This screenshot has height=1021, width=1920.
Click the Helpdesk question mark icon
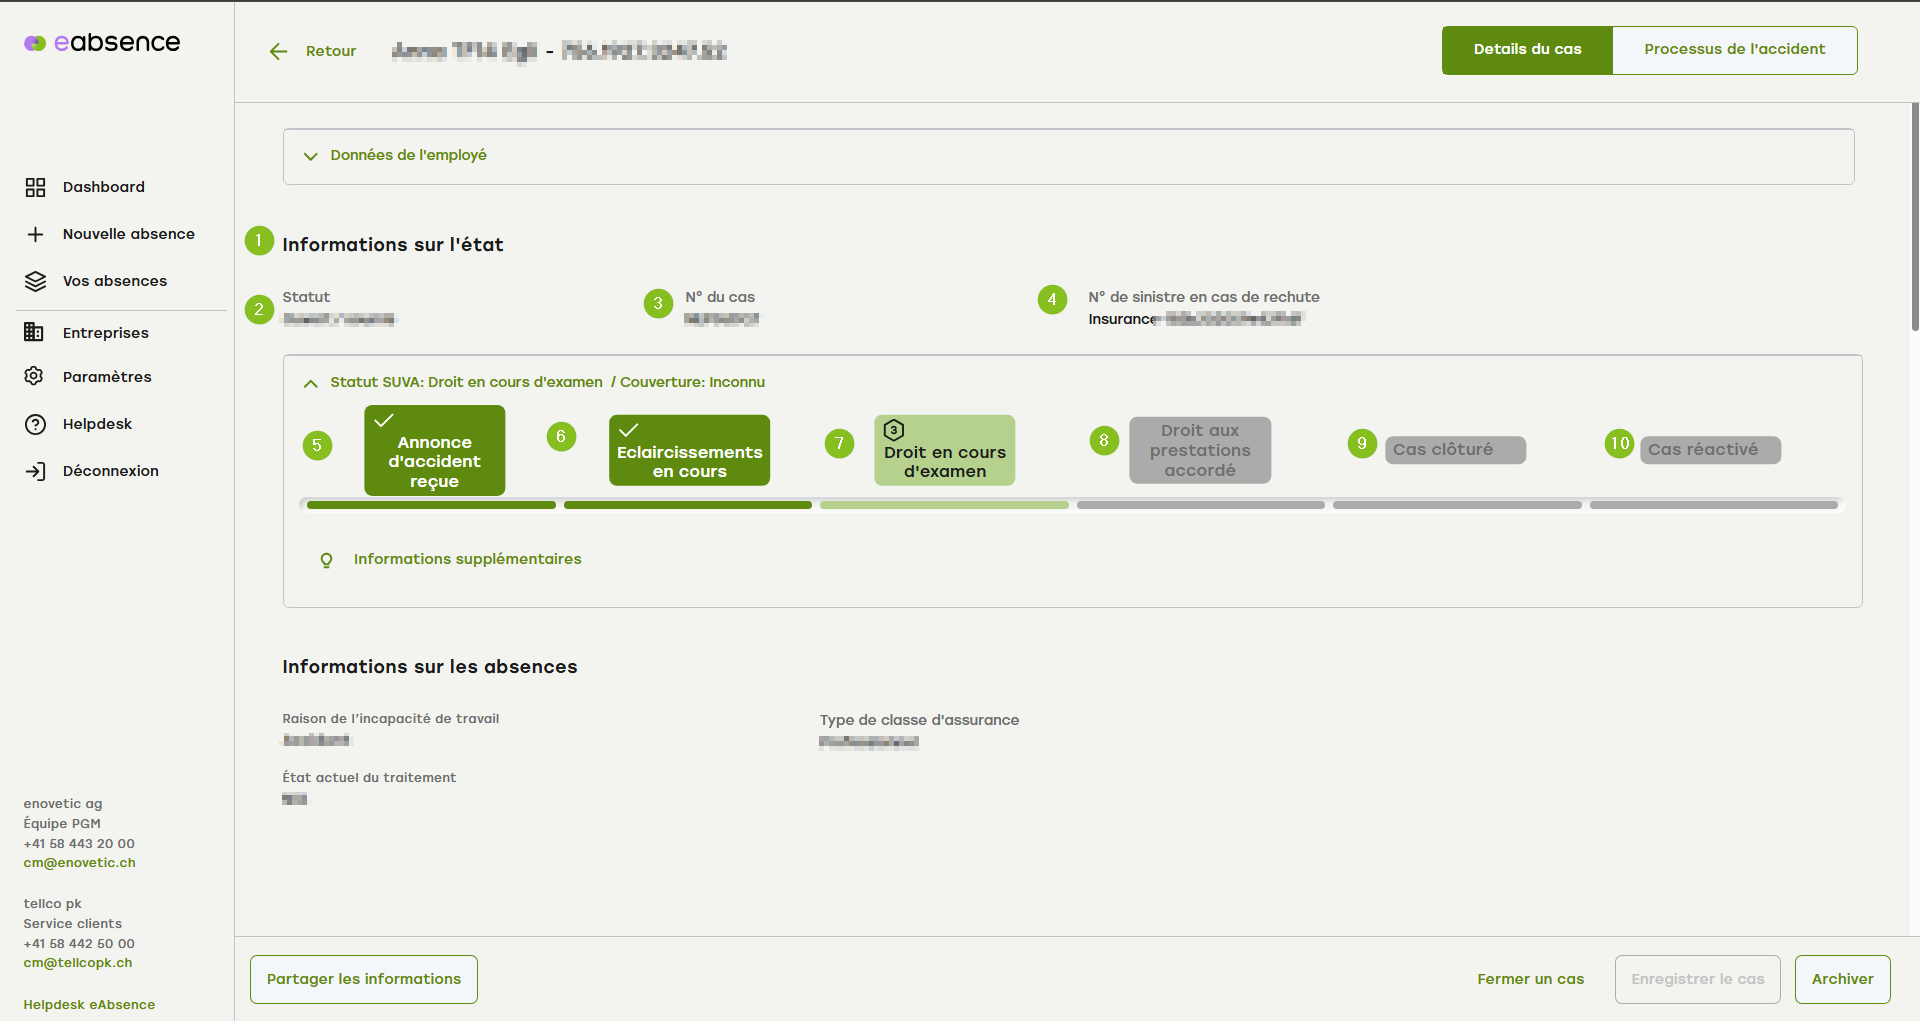35,424
